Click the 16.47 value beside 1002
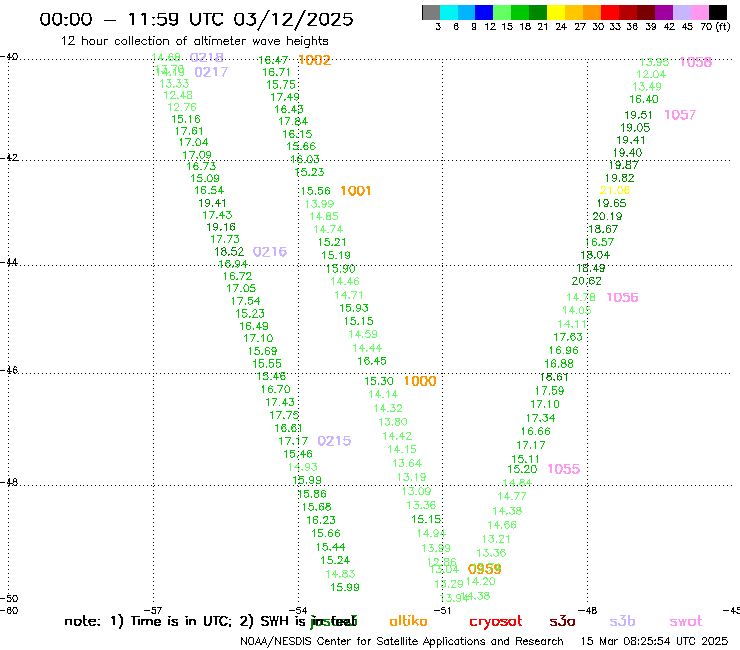The width and height of the screenshot is (740, 650). 273,60
